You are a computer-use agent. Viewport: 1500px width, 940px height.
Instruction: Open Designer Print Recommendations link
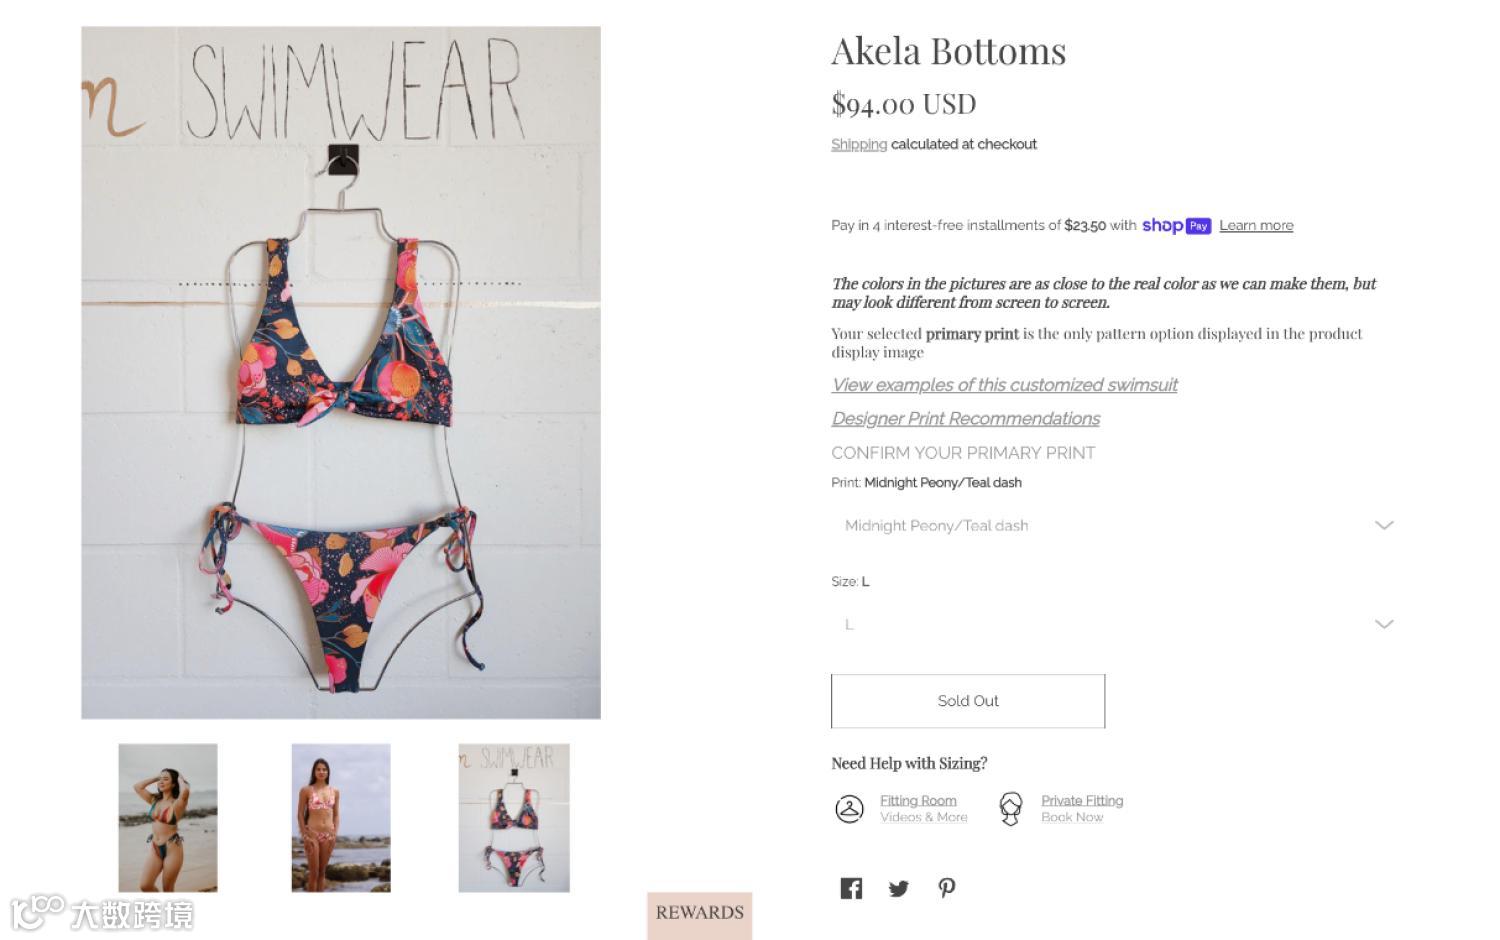(965, 419)
